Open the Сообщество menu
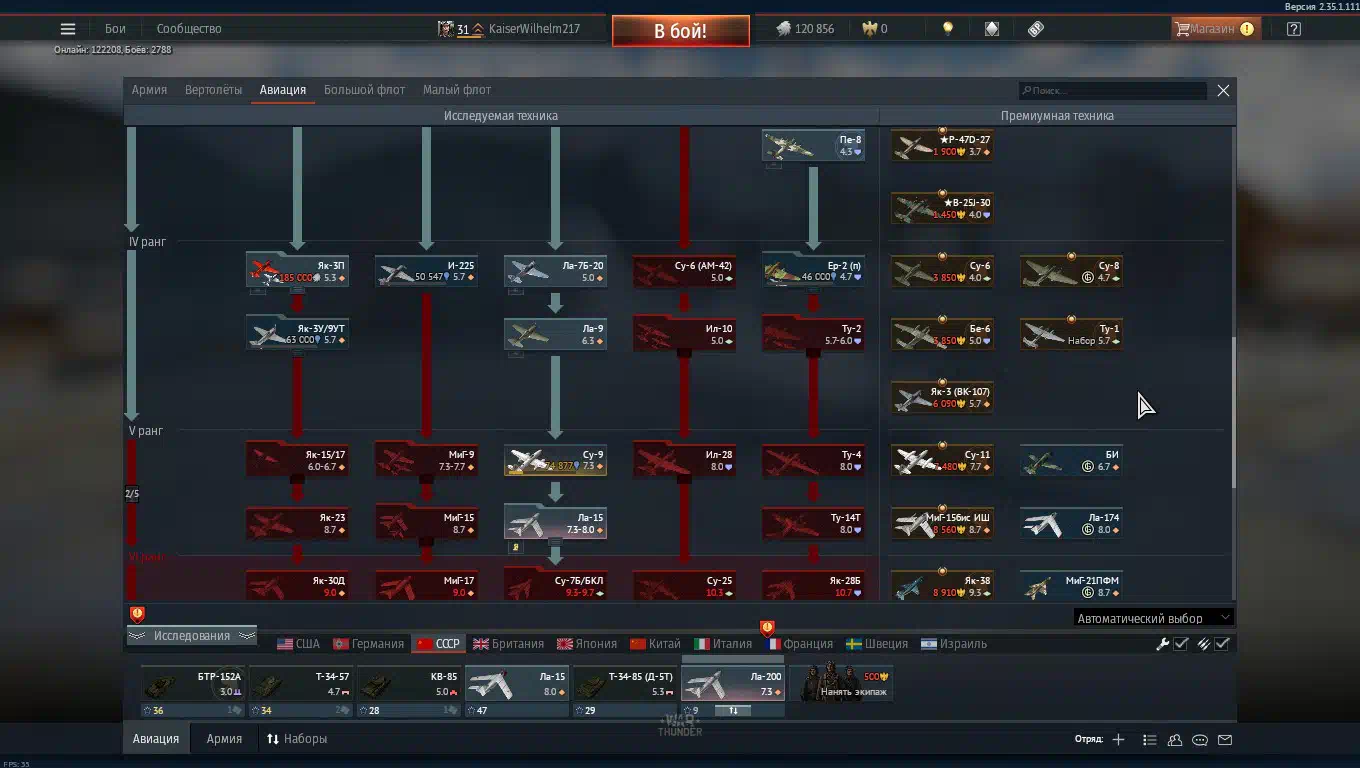Viewport: 1360px width, 768px height. coord(189,29)
